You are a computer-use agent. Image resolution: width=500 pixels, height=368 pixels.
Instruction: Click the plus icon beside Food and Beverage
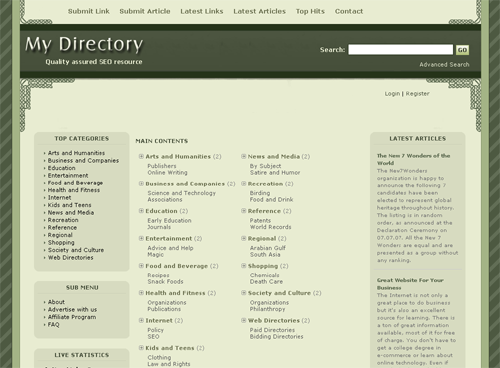(141, 266)
